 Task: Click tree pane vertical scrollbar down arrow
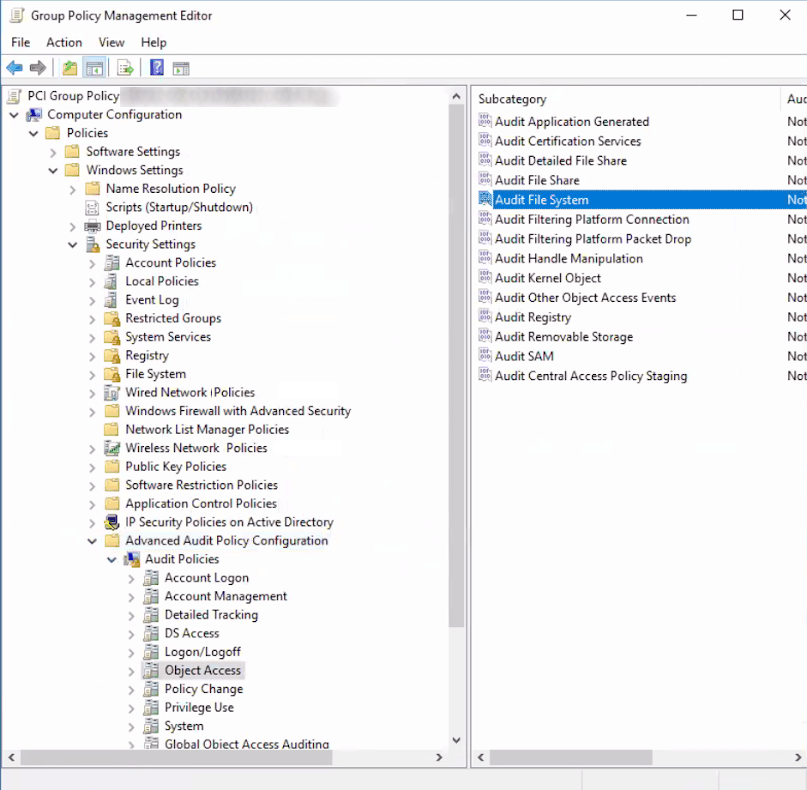click(x=456, y=740)
